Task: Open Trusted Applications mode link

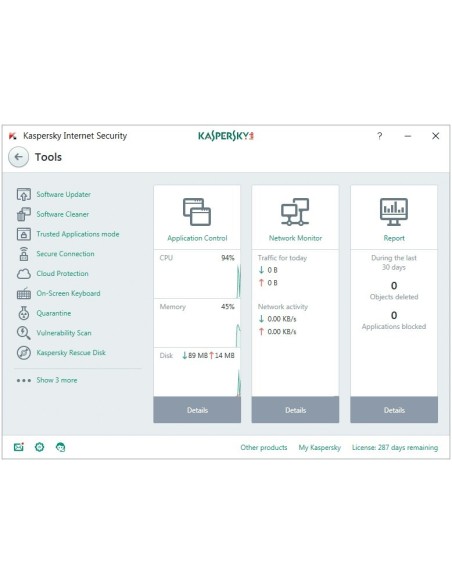Action: coord(78,234)
